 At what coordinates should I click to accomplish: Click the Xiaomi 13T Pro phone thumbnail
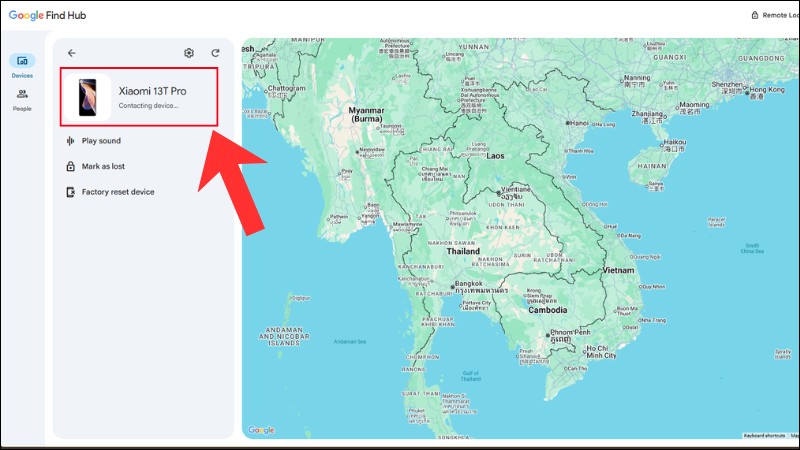88,97
